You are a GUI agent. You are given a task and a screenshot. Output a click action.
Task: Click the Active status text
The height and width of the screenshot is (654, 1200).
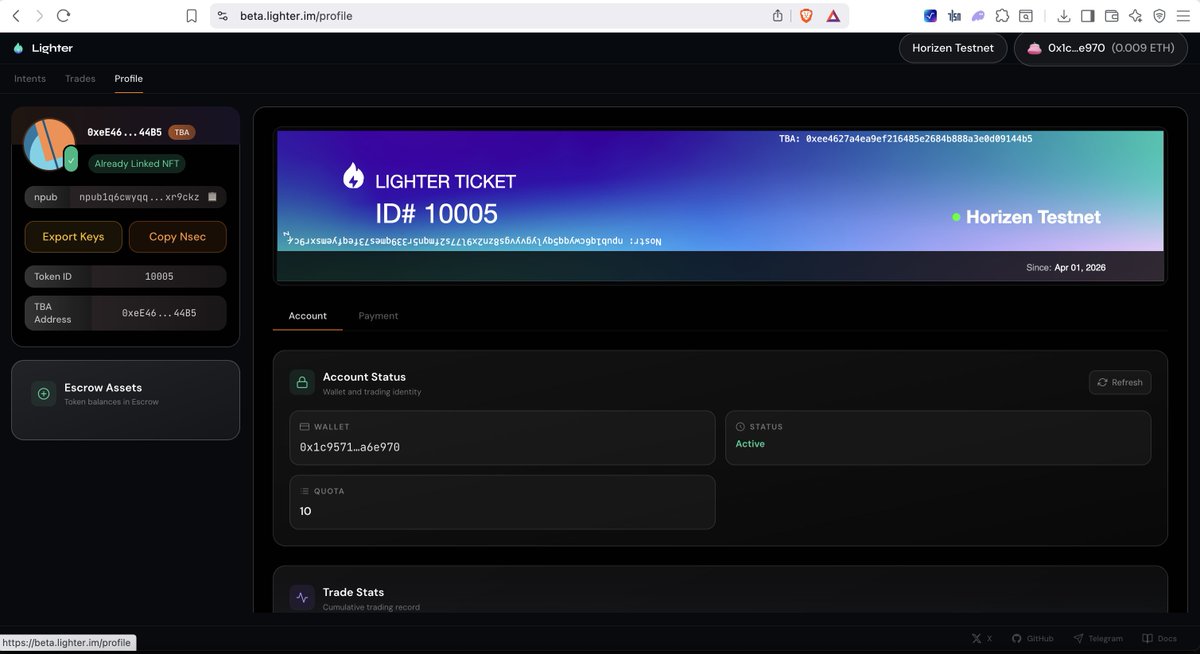750,444
